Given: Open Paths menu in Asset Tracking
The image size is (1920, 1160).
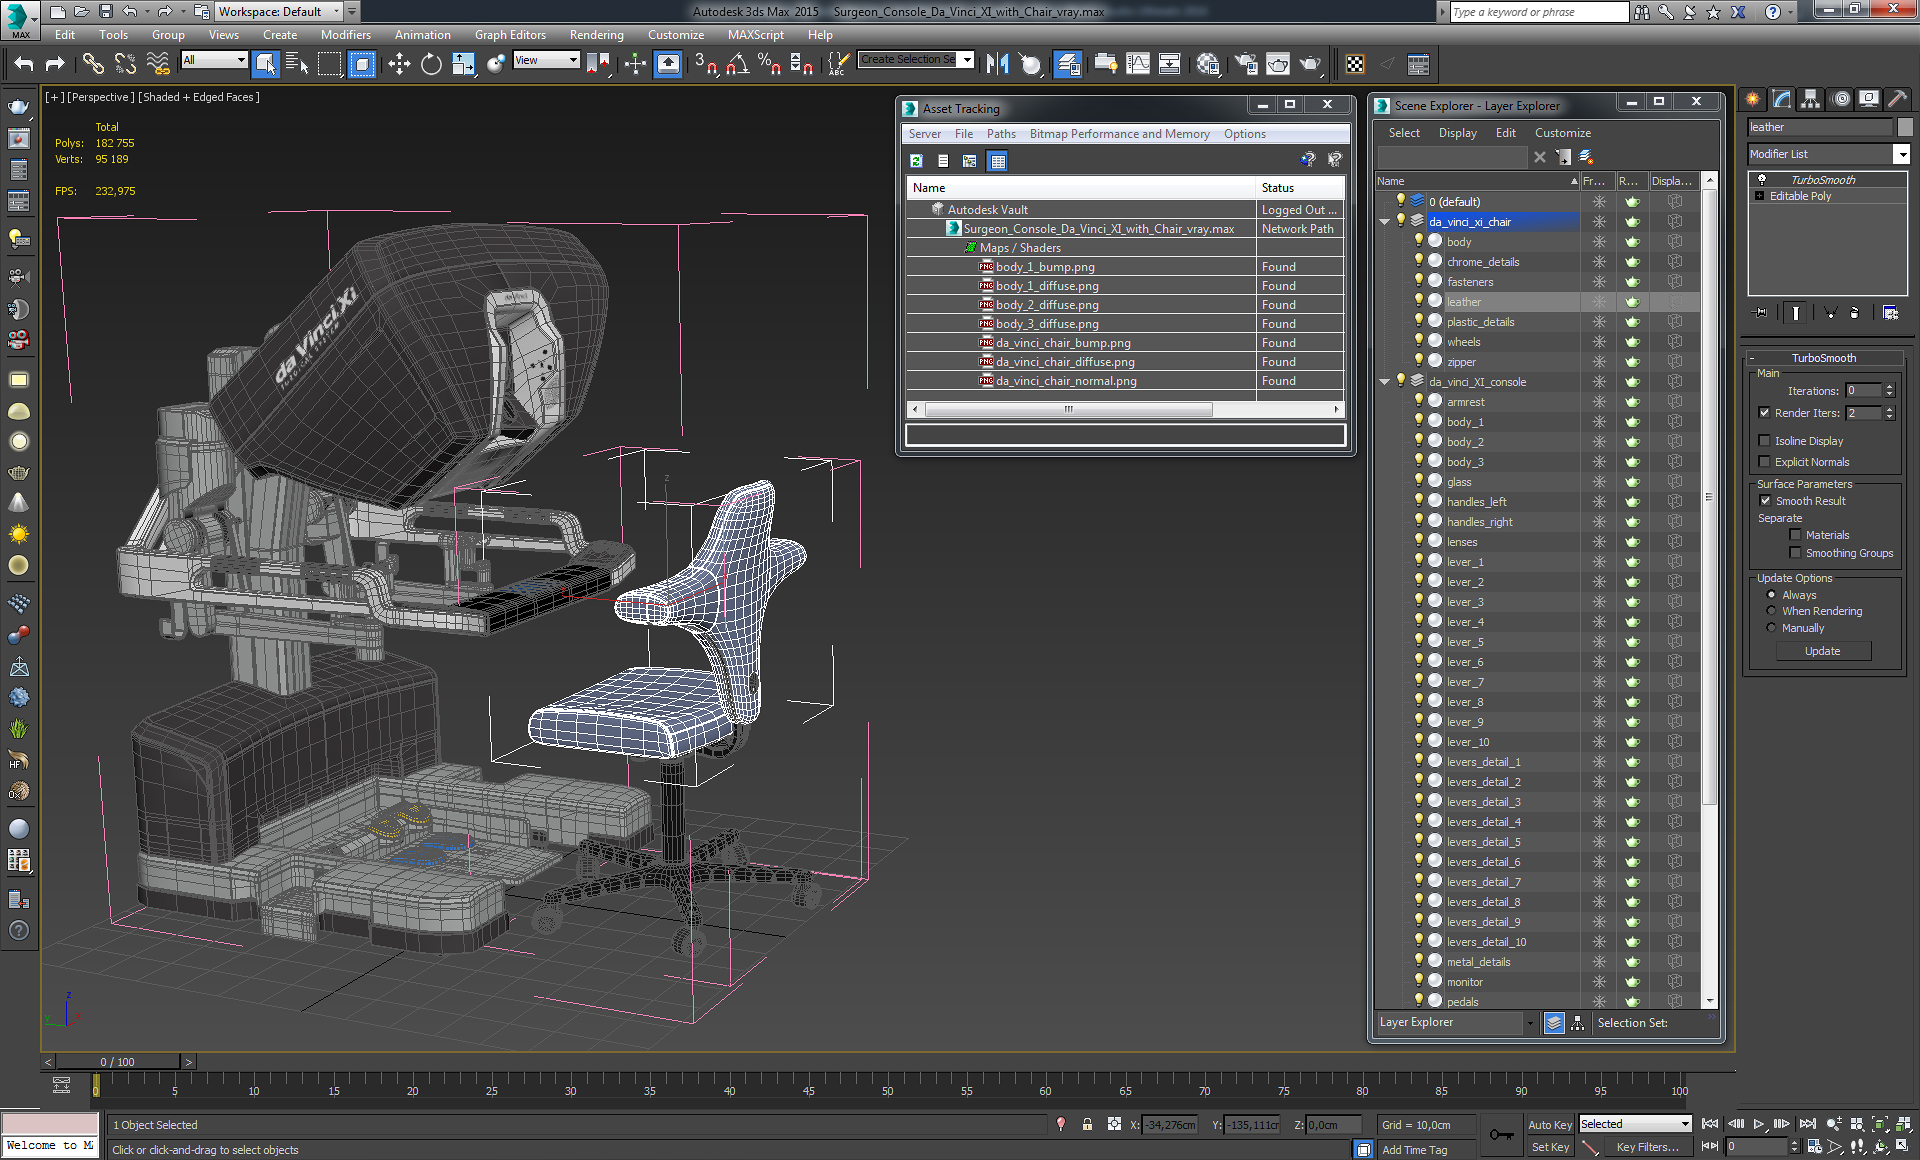Looking at the screenshot, I should [1001, 134].
